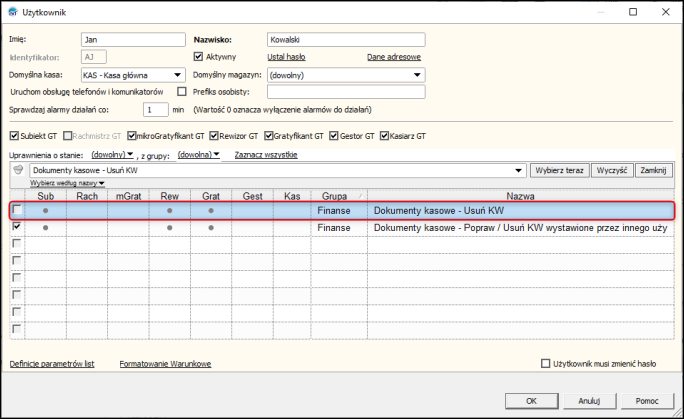This screenshot has height=419, width=684.
Task: Sort by the Sub column header
Action: (45, 196)
